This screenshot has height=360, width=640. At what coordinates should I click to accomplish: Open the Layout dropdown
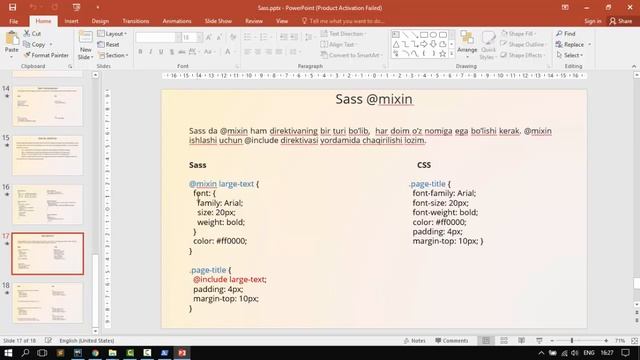pos(113,33)
